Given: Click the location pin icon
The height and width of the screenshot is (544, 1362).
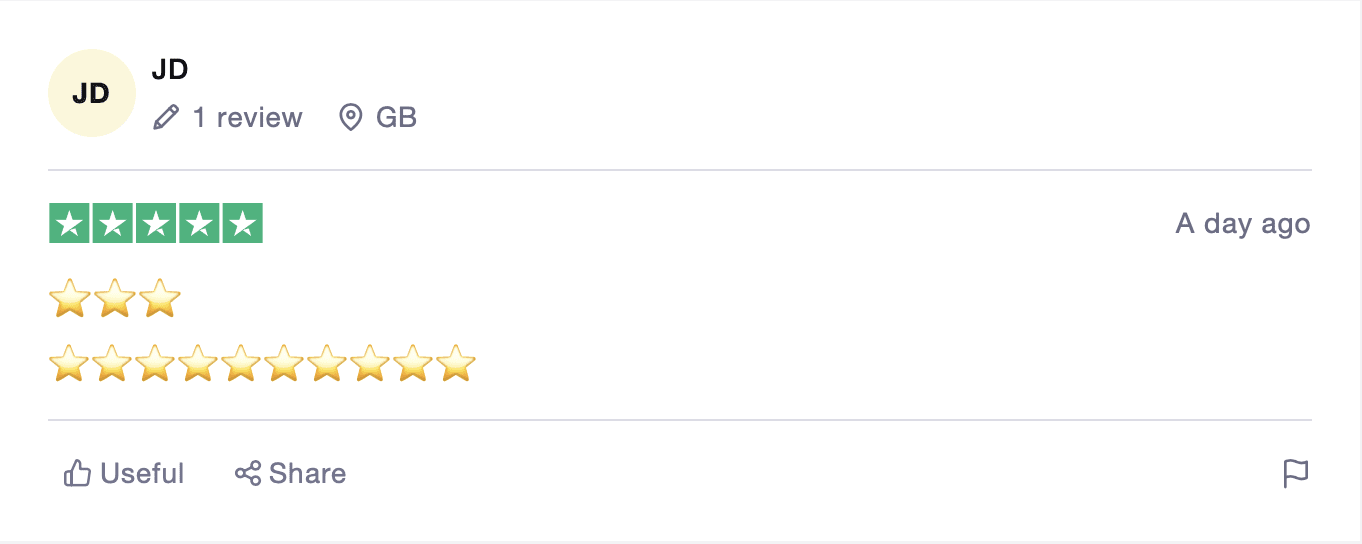Looking at the screenshot, I should tap(350, 118).
